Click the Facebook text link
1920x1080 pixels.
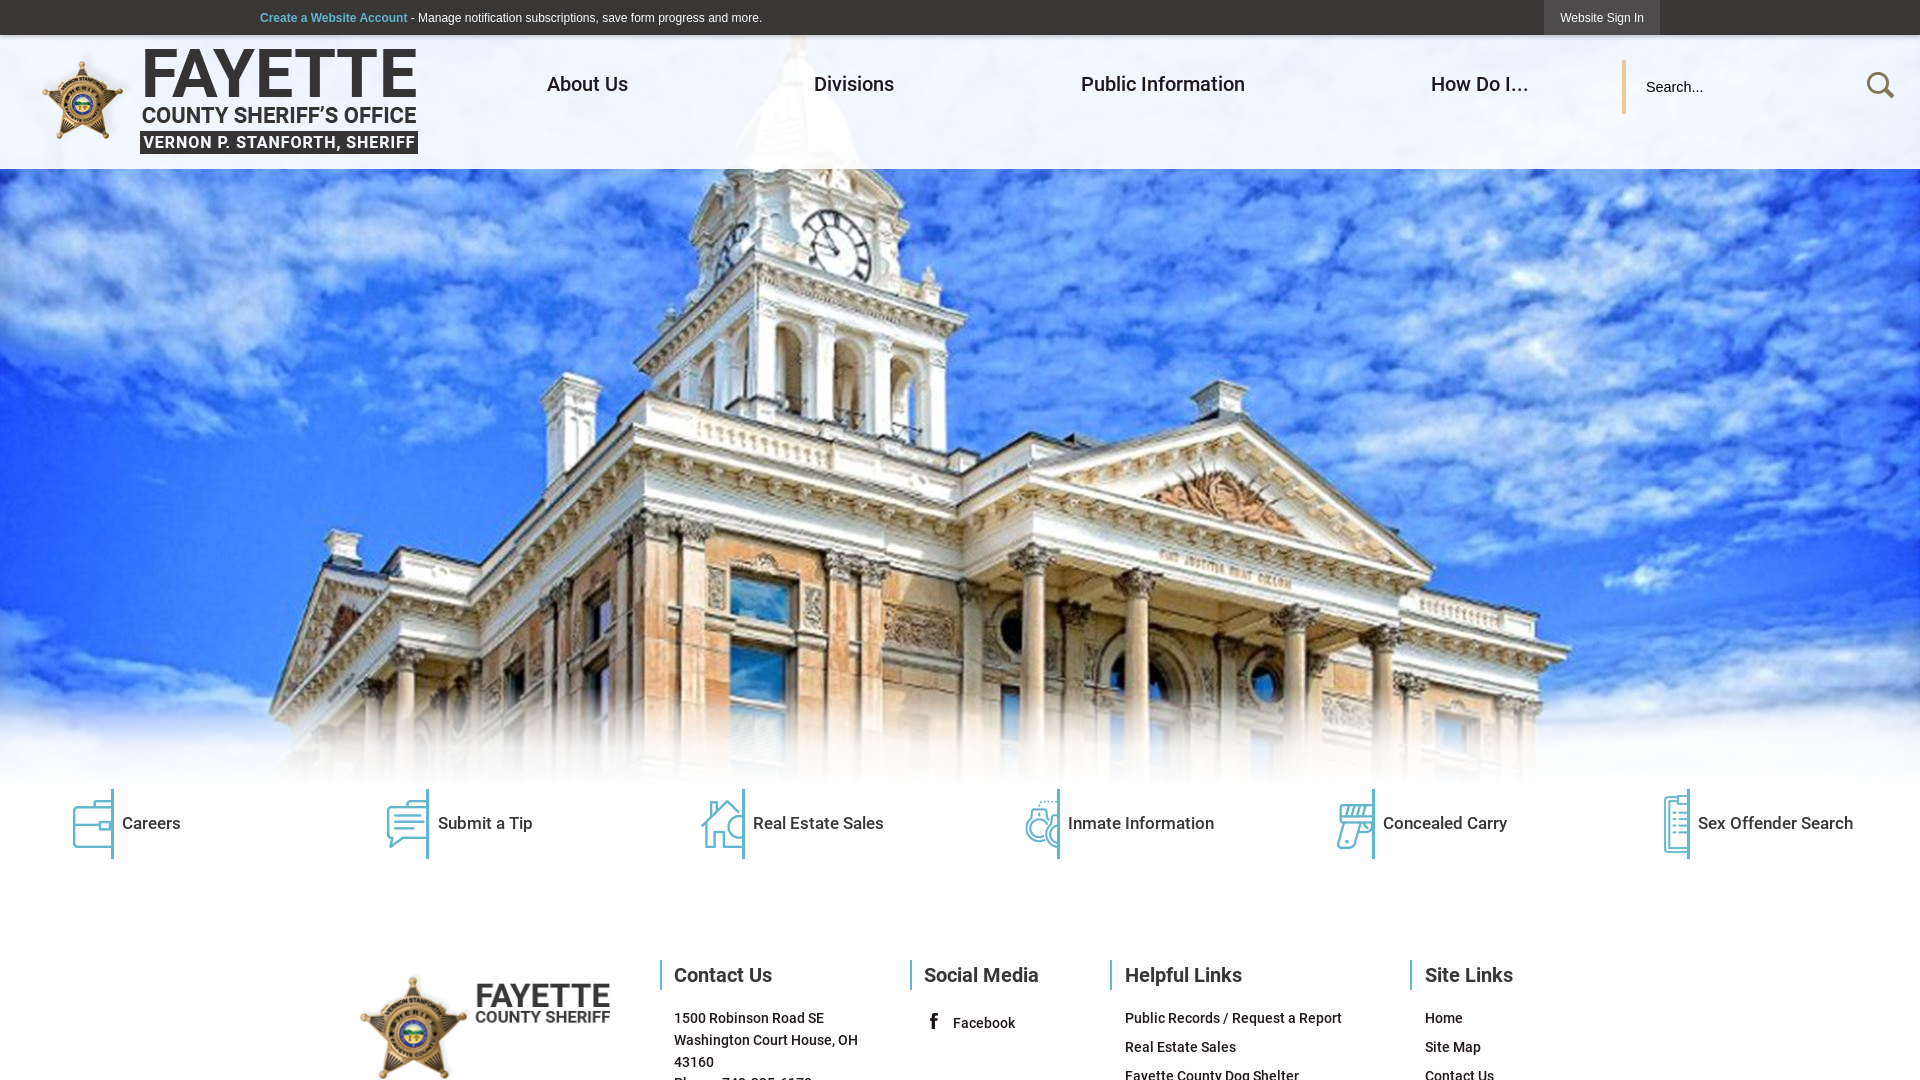click(x=984, y=1023)
